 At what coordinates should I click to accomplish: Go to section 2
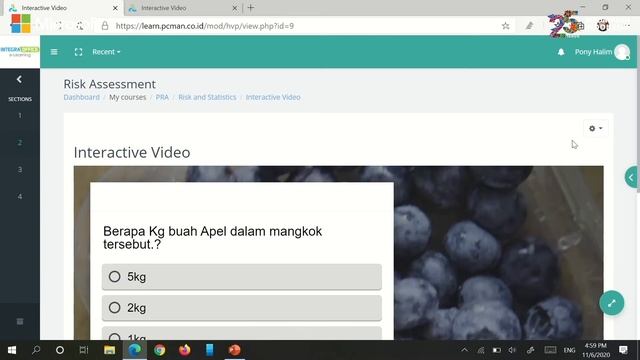click(x=20, y=142)
